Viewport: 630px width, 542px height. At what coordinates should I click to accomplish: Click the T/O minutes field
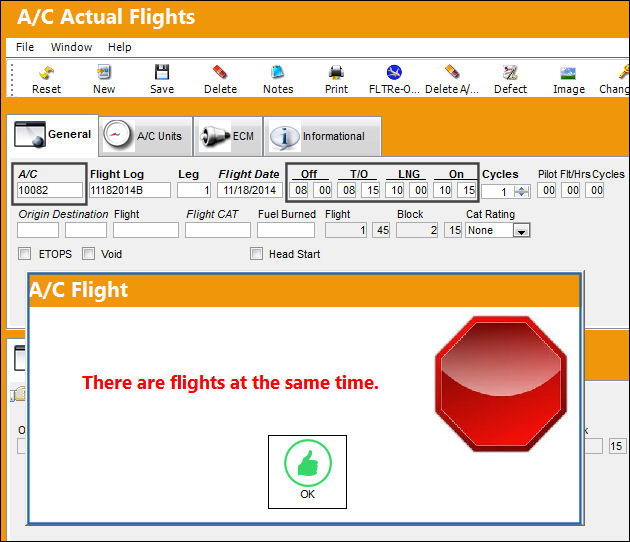[x=371, y=190]
